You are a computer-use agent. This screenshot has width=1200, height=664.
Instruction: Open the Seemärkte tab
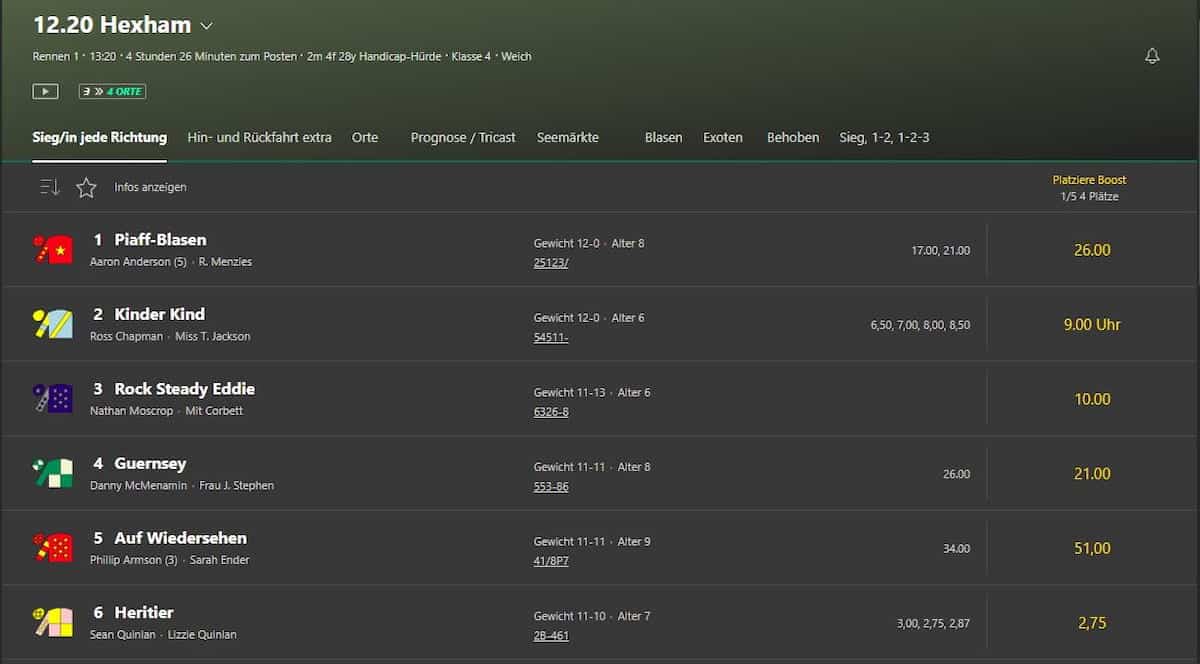(x=567, y=137)
